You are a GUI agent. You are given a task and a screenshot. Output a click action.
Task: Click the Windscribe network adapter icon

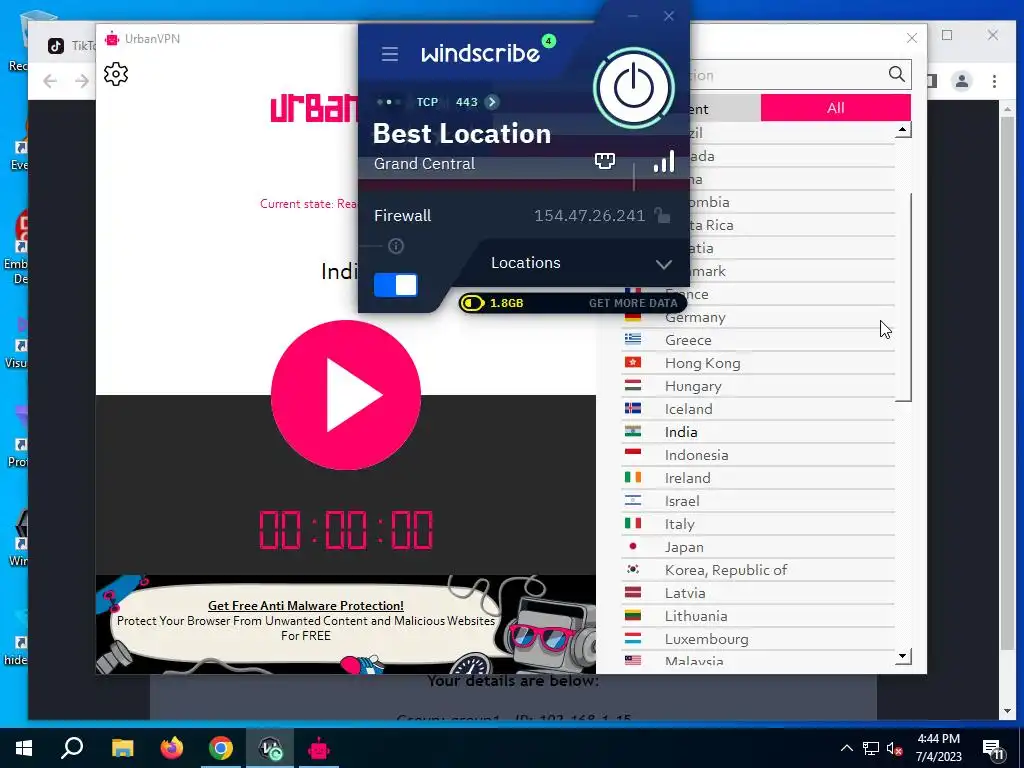click(x=605, y=161)
